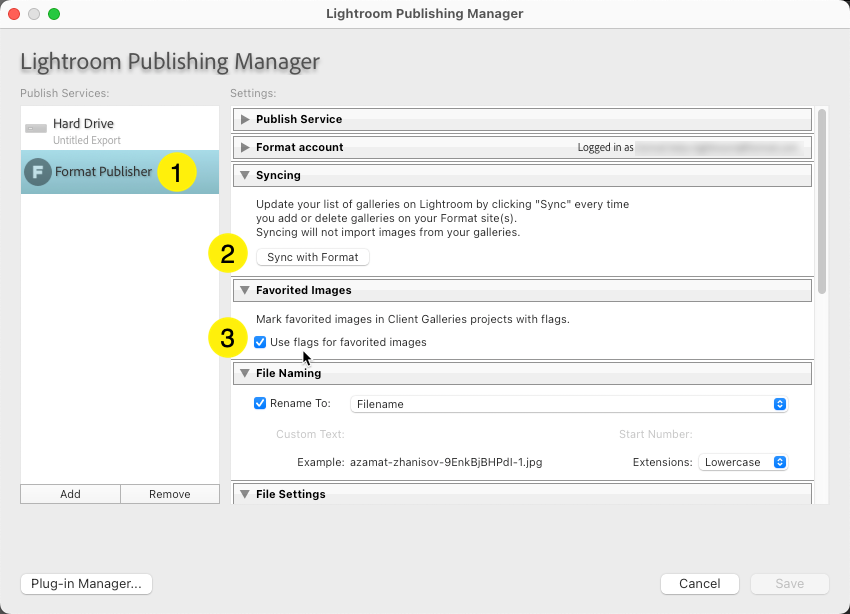Click Remove under Publish Services

point(169,494)
